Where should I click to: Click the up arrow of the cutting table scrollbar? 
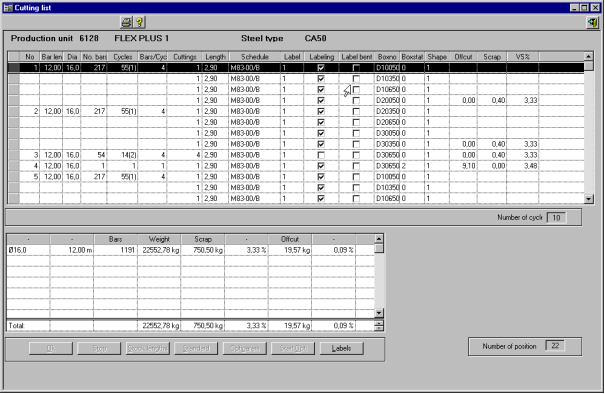[588, 56]
